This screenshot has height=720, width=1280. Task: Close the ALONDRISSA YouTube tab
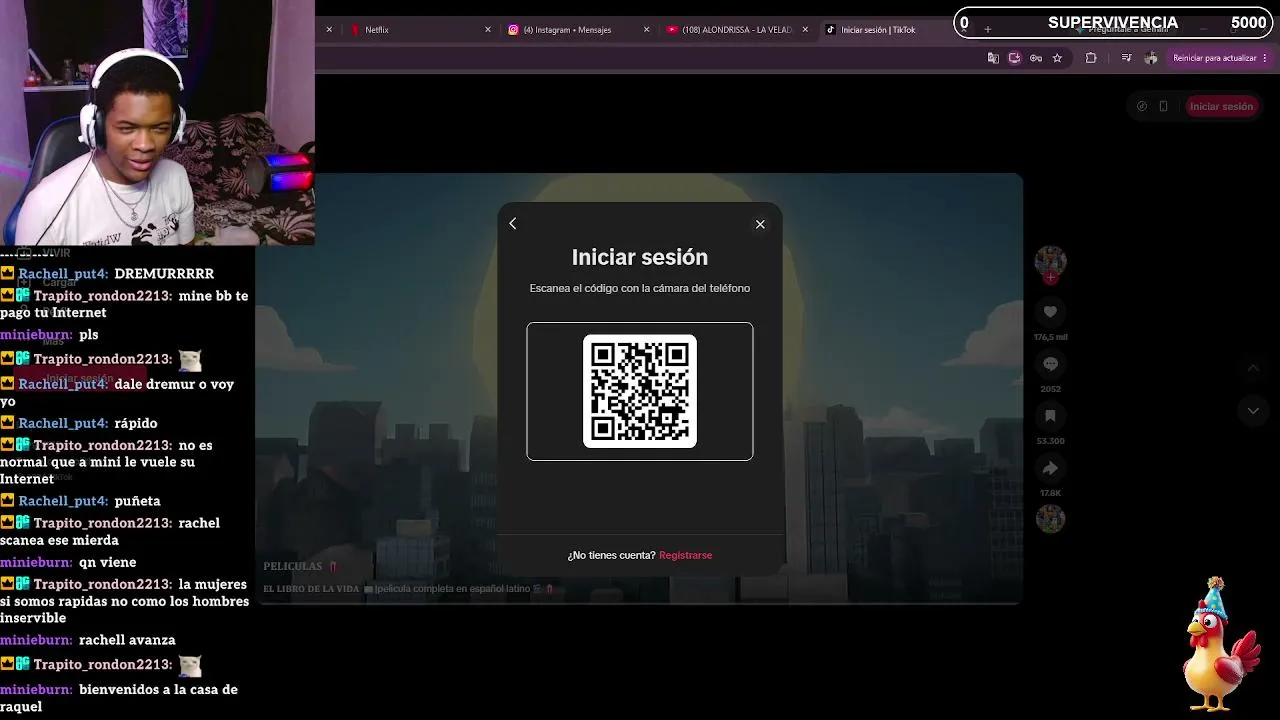tap(806, 30)
